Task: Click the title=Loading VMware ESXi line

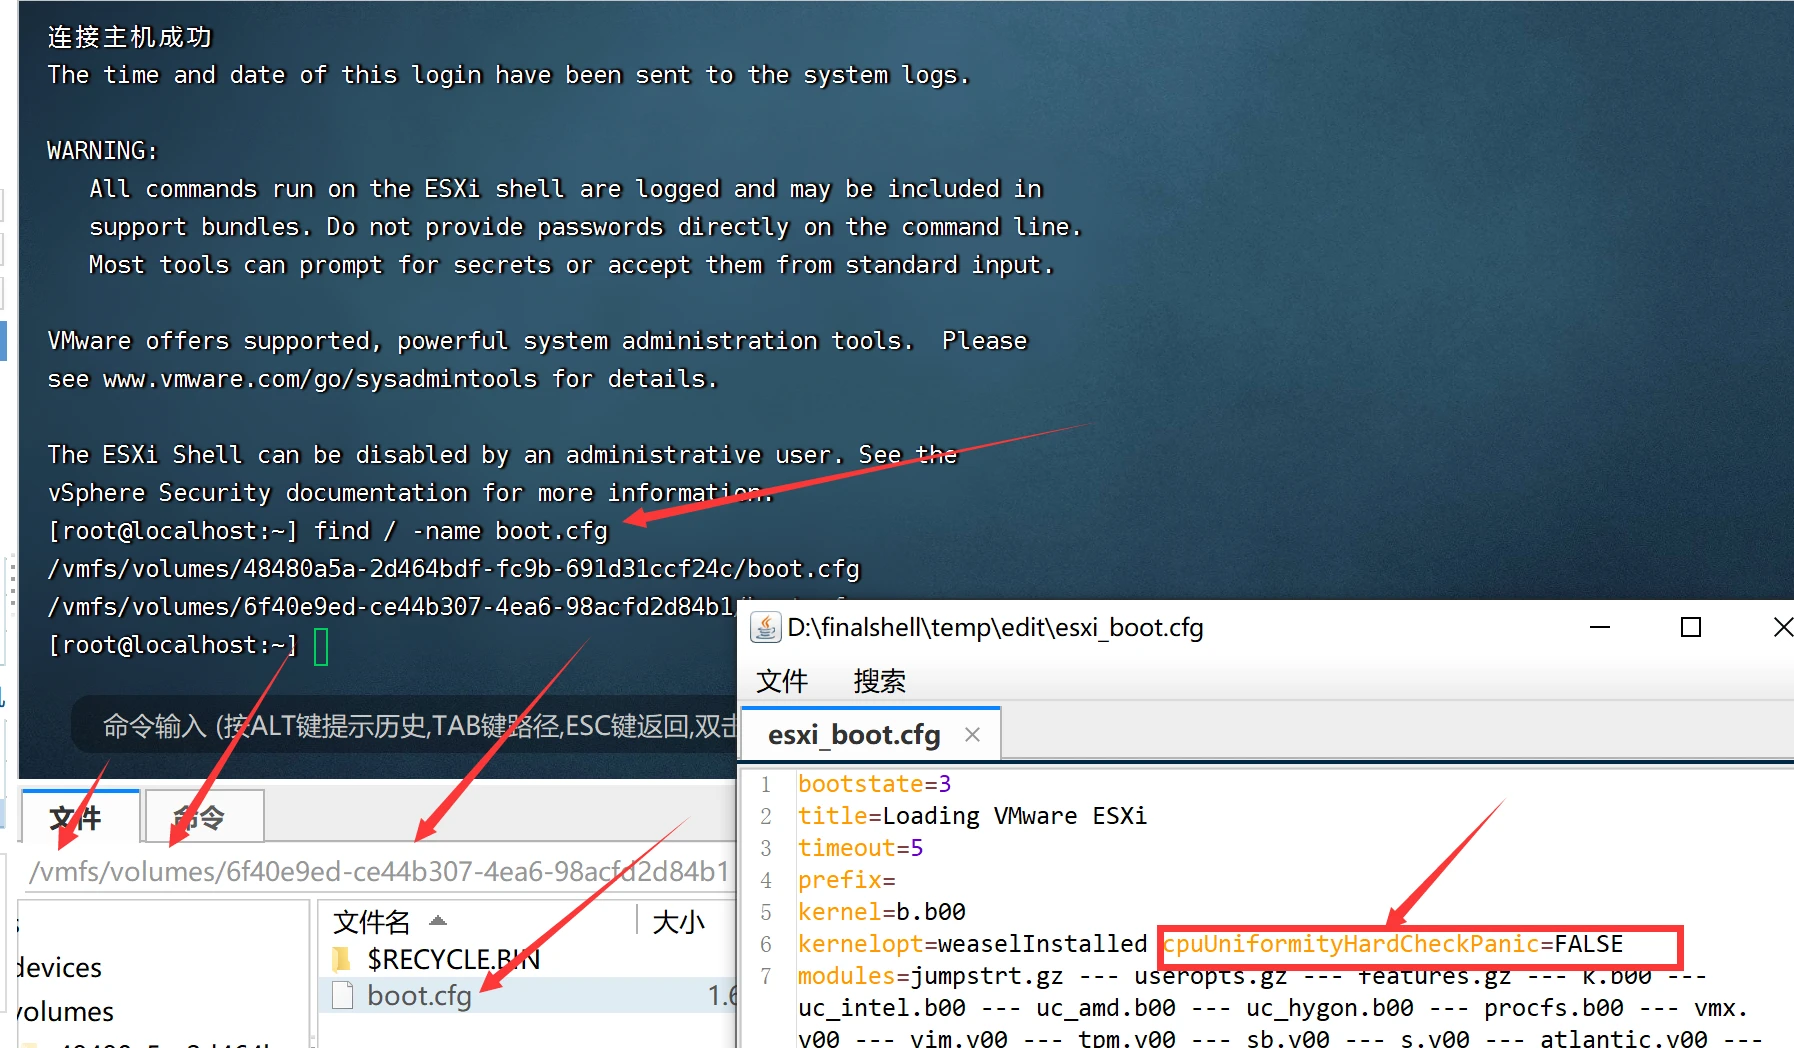Action: (972, 816)
